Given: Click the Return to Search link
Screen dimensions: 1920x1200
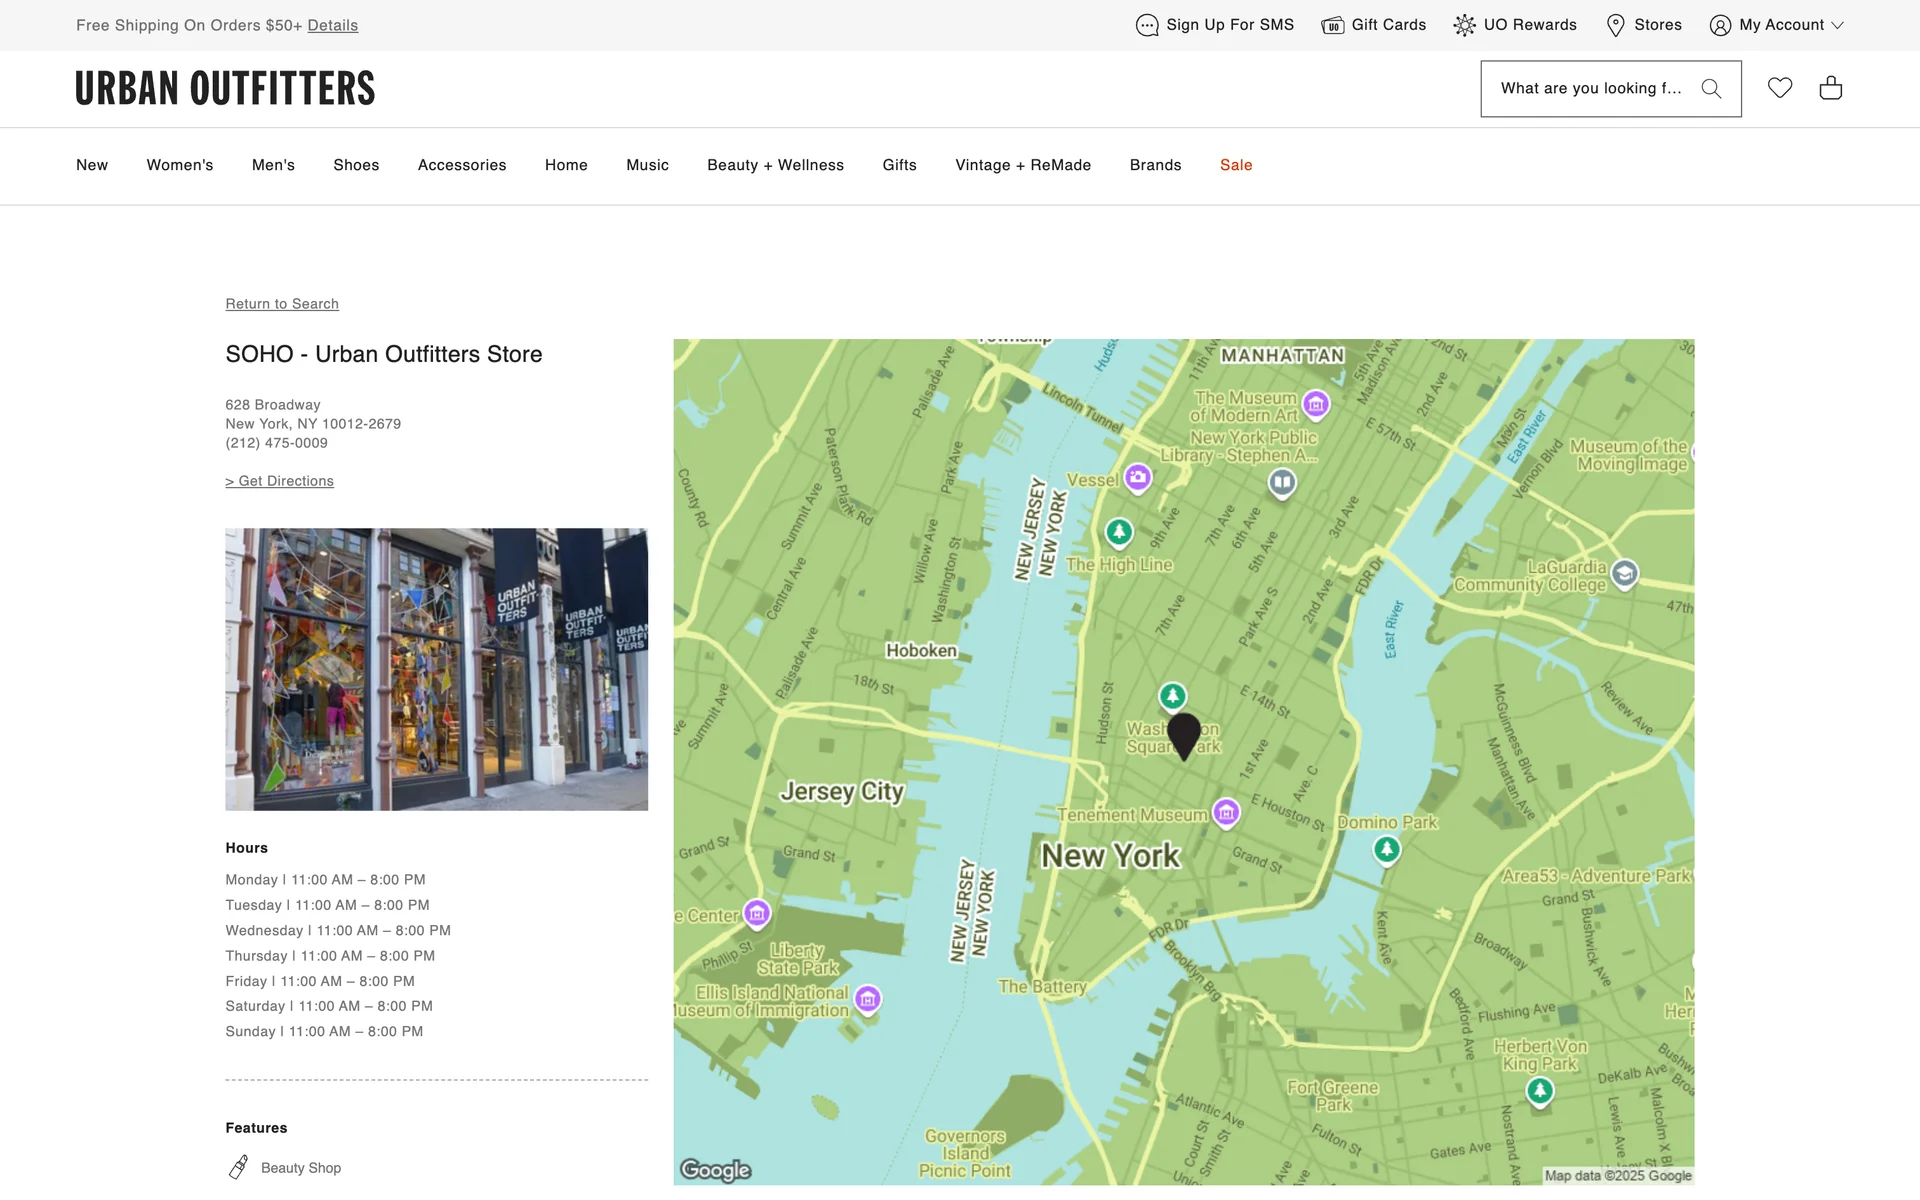Looking at the screenshot, I should point(282,304).
